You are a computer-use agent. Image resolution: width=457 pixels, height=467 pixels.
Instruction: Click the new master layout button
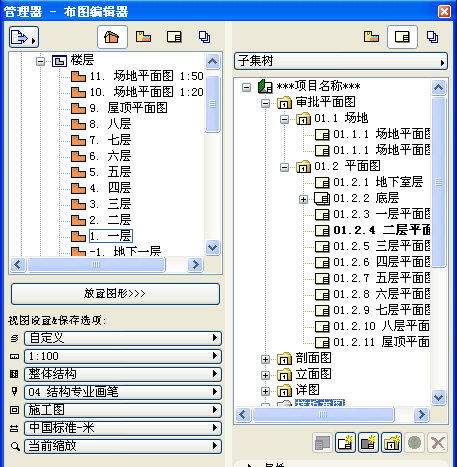(368, 443)
